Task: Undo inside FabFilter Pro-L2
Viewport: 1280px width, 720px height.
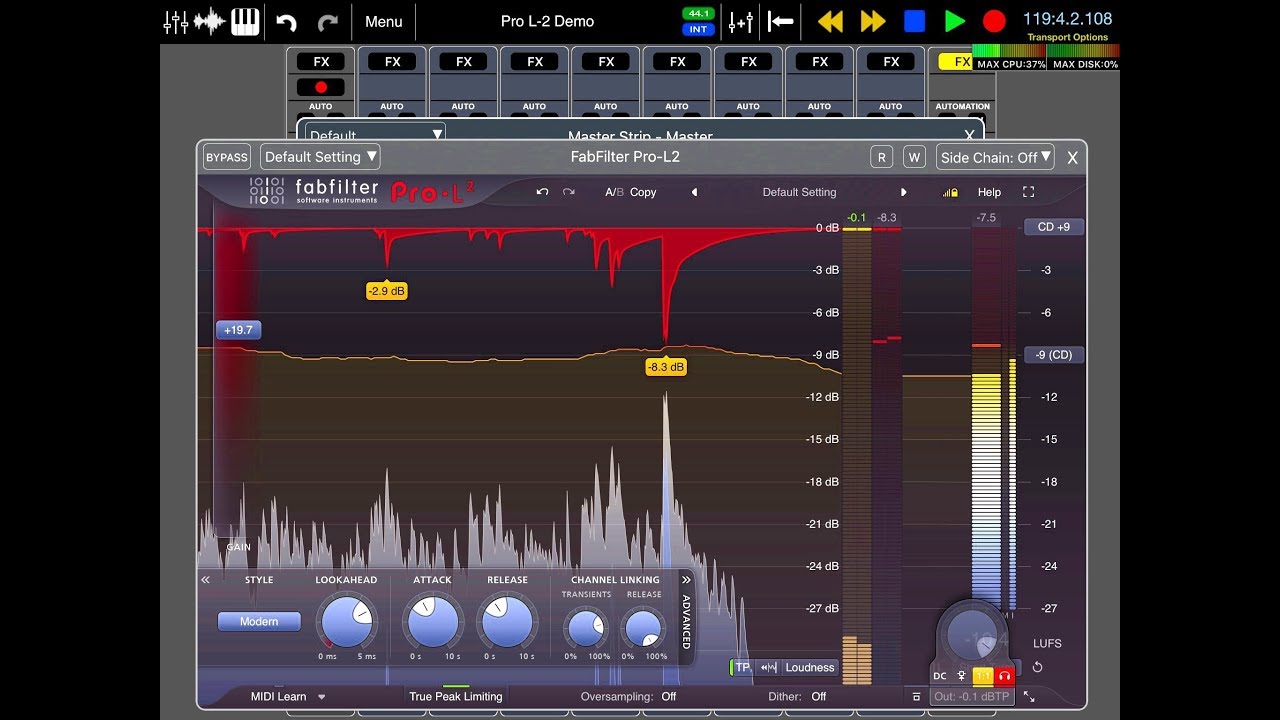Action: point(542,192)
